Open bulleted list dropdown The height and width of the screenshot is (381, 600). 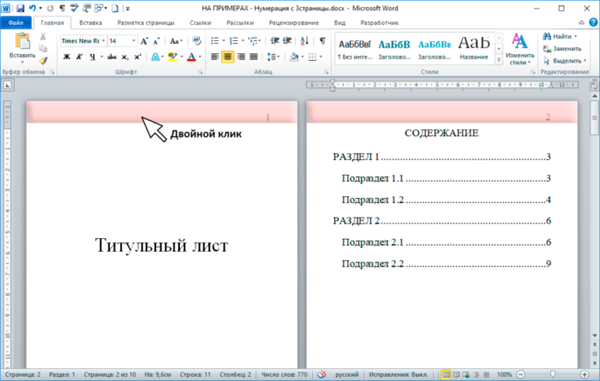[x=223, y=41]
